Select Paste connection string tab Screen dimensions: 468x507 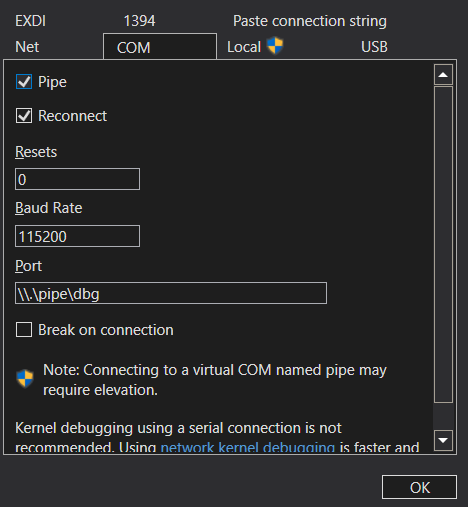[x=310, y=21]
